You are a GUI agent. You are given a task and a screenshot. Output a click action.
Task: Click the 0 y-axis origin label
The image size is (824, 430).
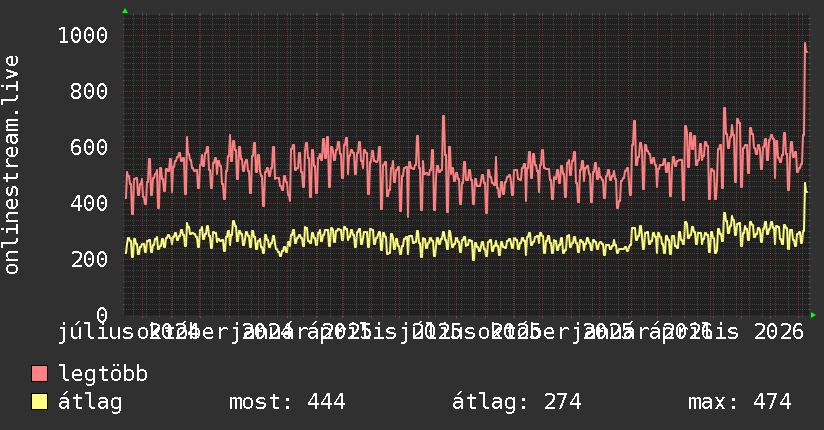(102, 314)
